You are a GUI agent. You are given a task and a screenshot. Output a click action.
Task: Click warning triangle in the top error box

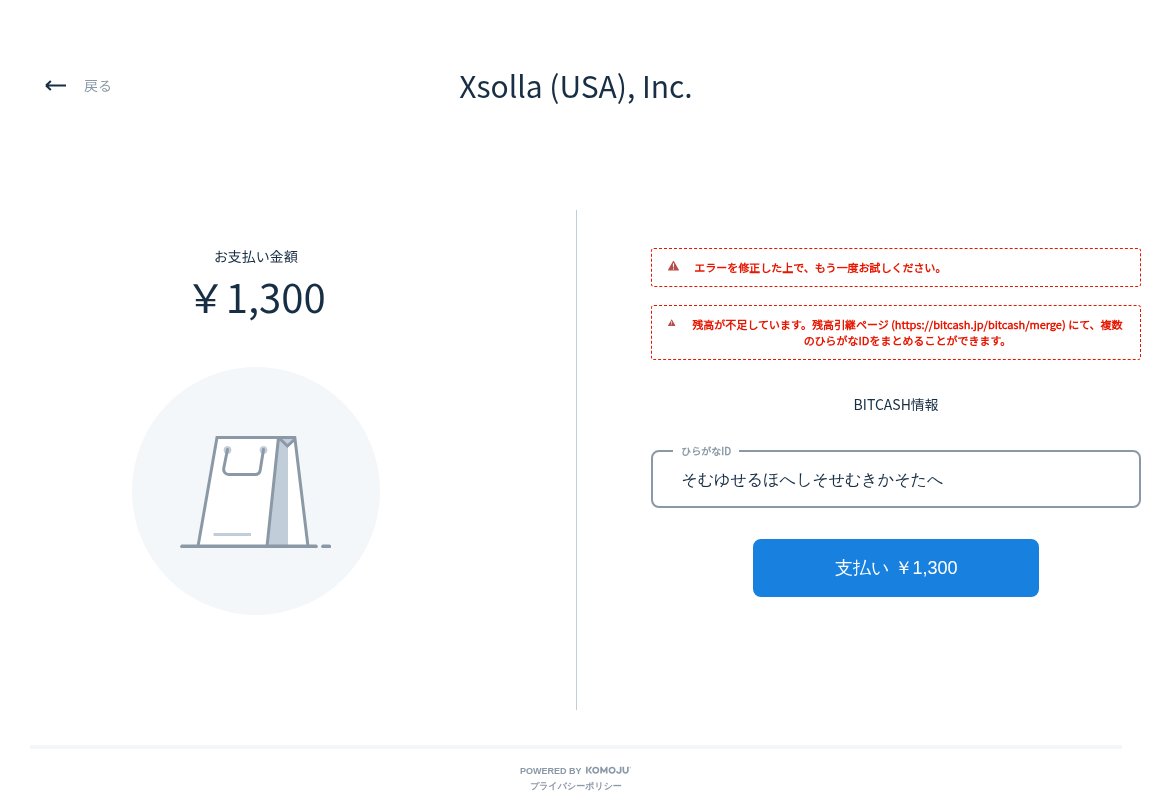(673, 267)
